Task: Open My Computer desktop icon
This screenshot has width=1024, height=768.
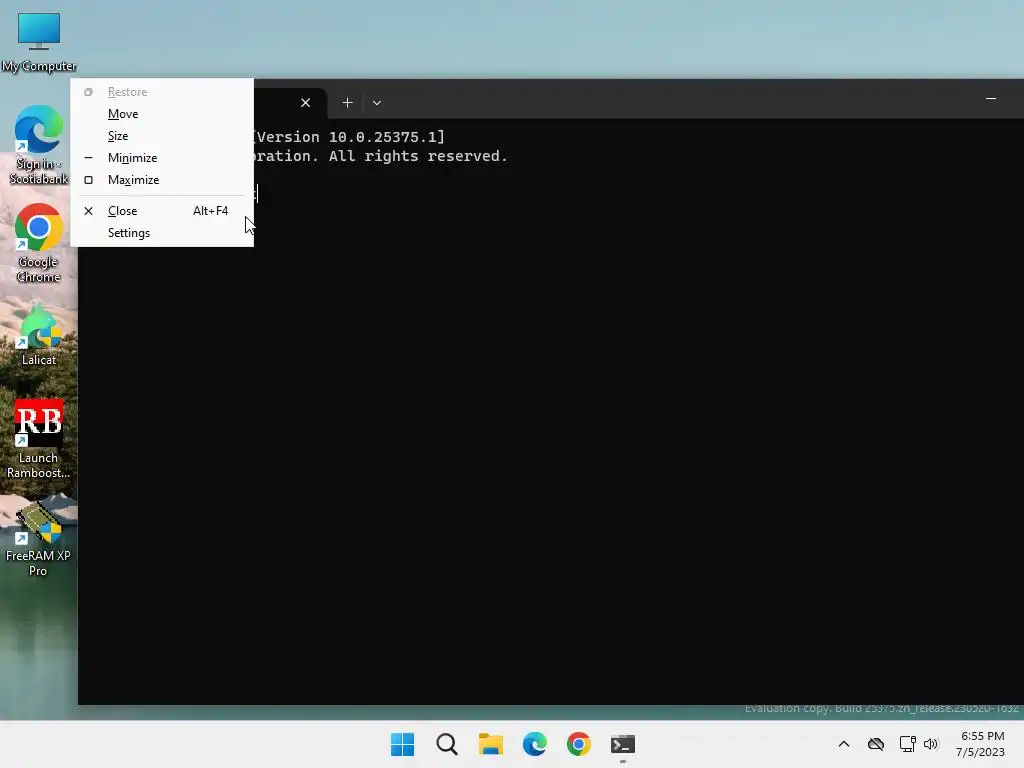Action: click(x=39, y=42)
